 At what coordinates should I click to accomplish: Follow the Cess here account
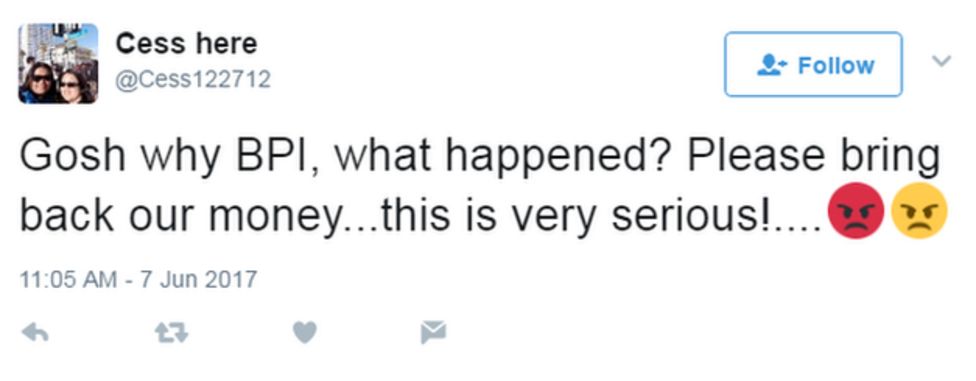(x=814, y=64)
